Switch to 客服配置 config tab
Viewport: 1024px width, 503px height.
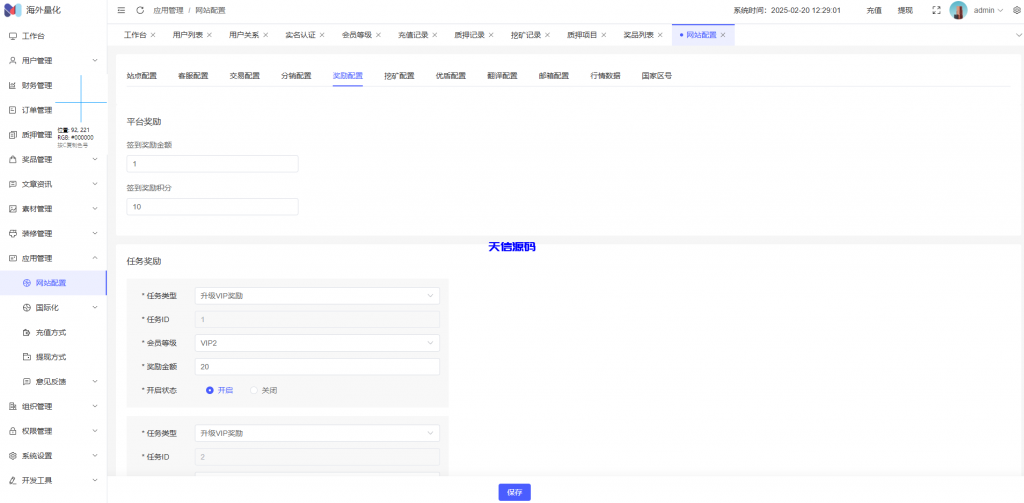(x=193, y=76)
